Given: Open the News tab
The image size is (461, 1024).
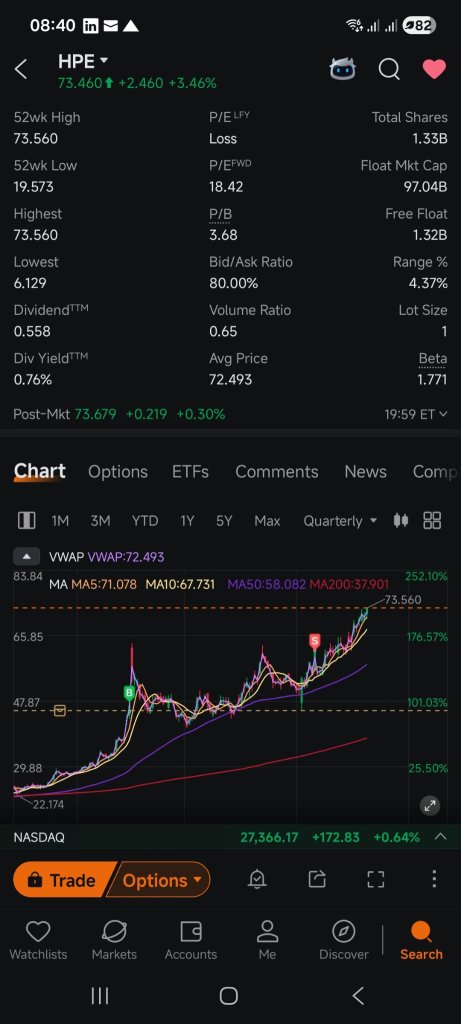Looking at the screenshot, I should coord(365,472).
